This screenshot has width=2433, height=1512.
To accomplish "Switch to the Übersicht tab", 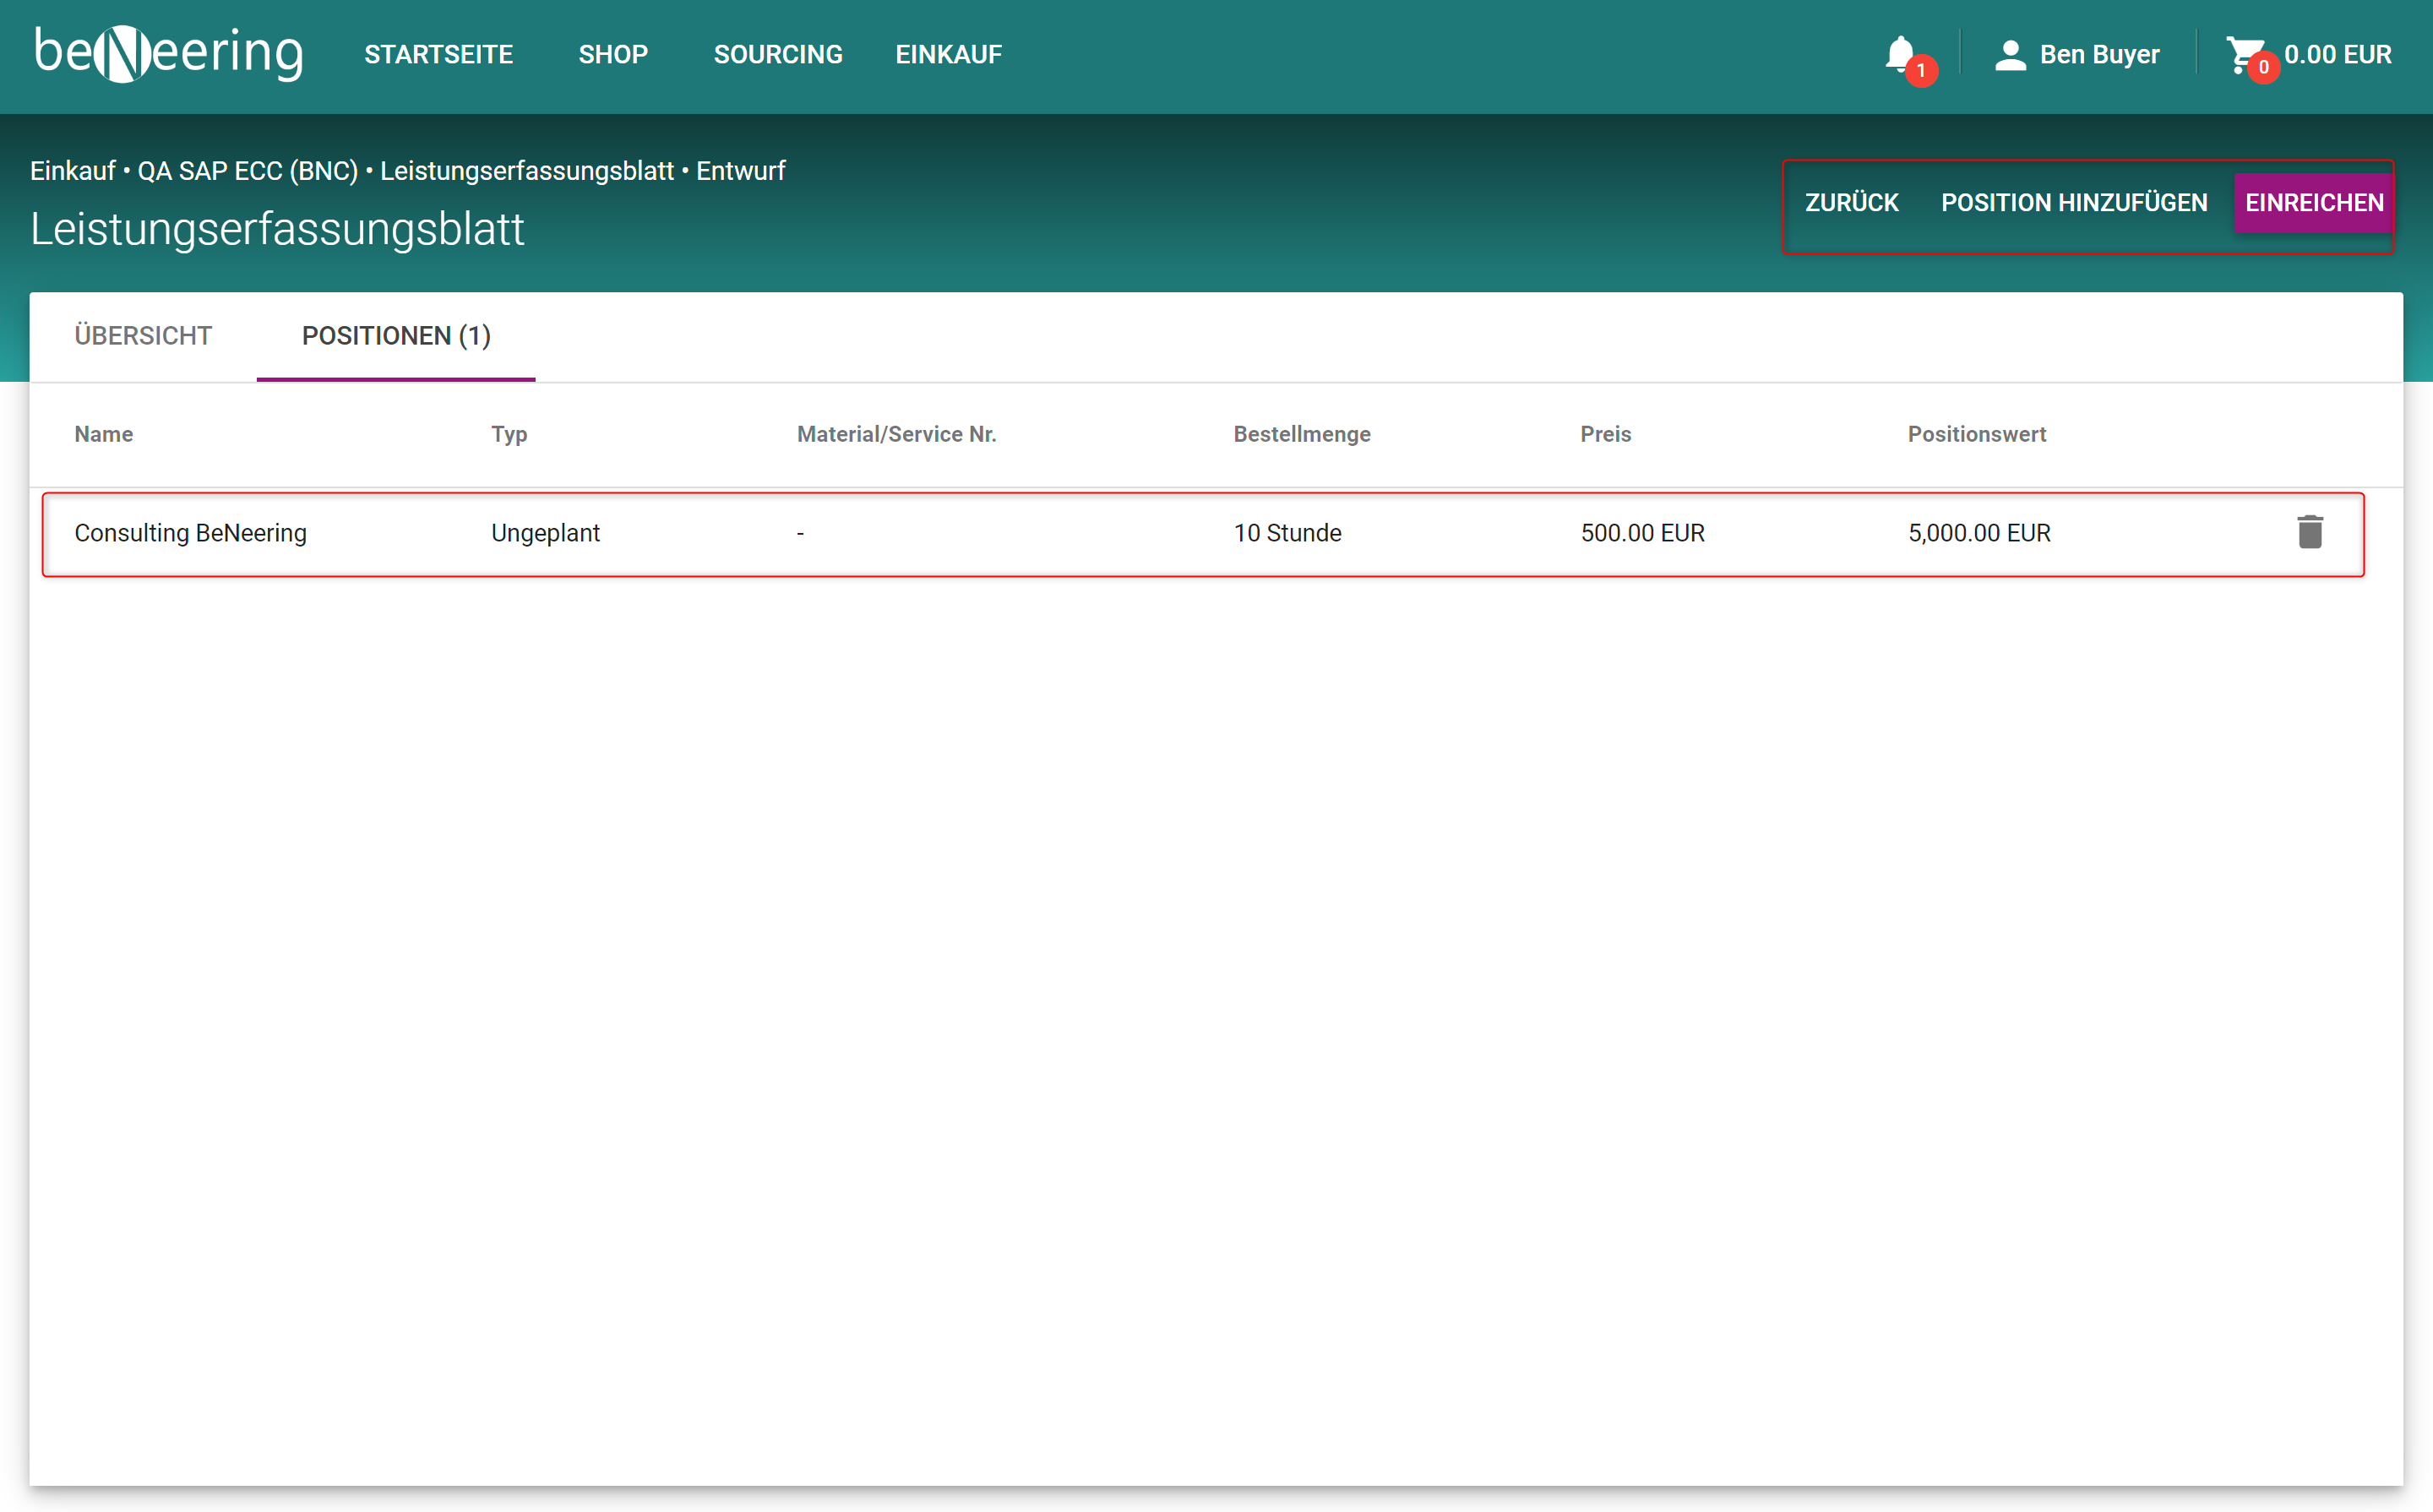I will coord(143,336).
